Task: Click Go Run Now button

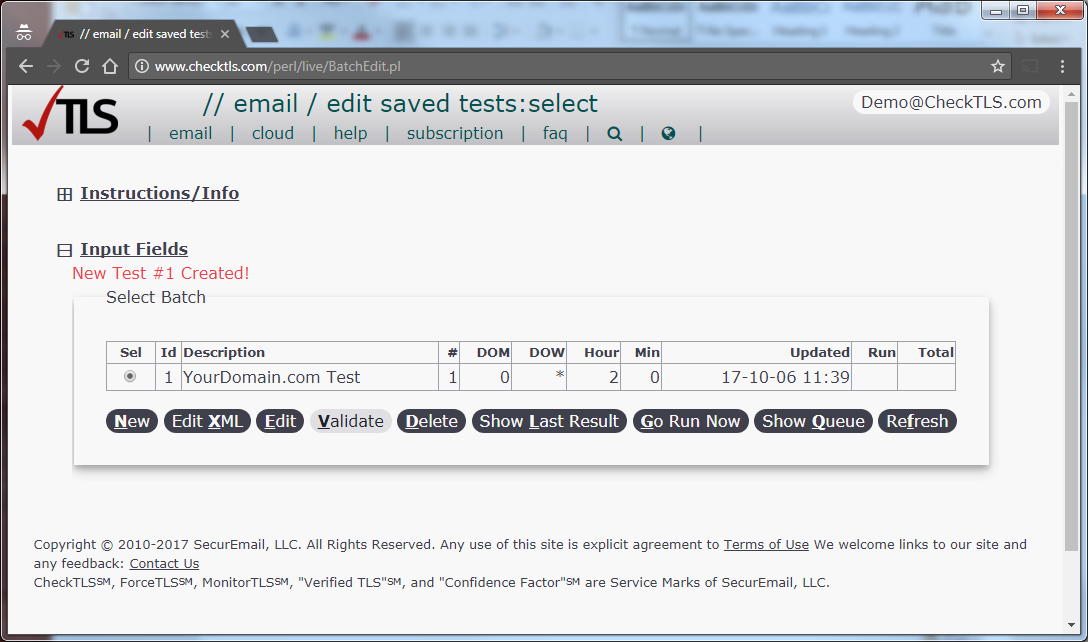Action: click(x=690, y=421)
